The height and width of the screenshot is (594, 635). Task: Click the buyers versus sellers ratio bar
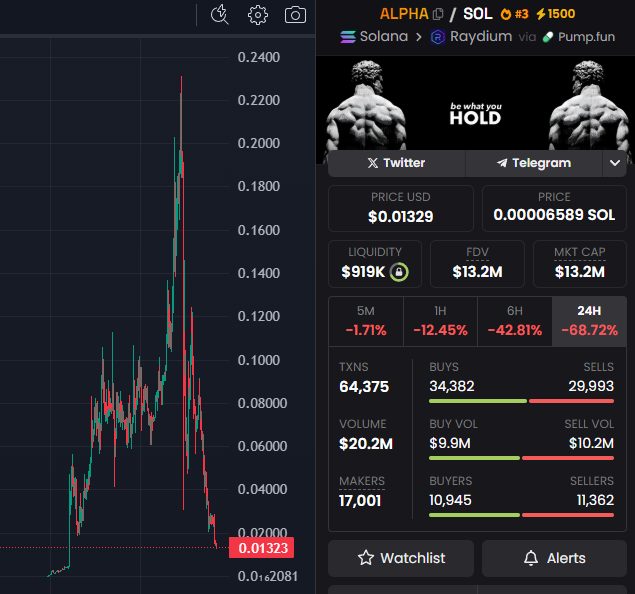(x=522, y=515)
